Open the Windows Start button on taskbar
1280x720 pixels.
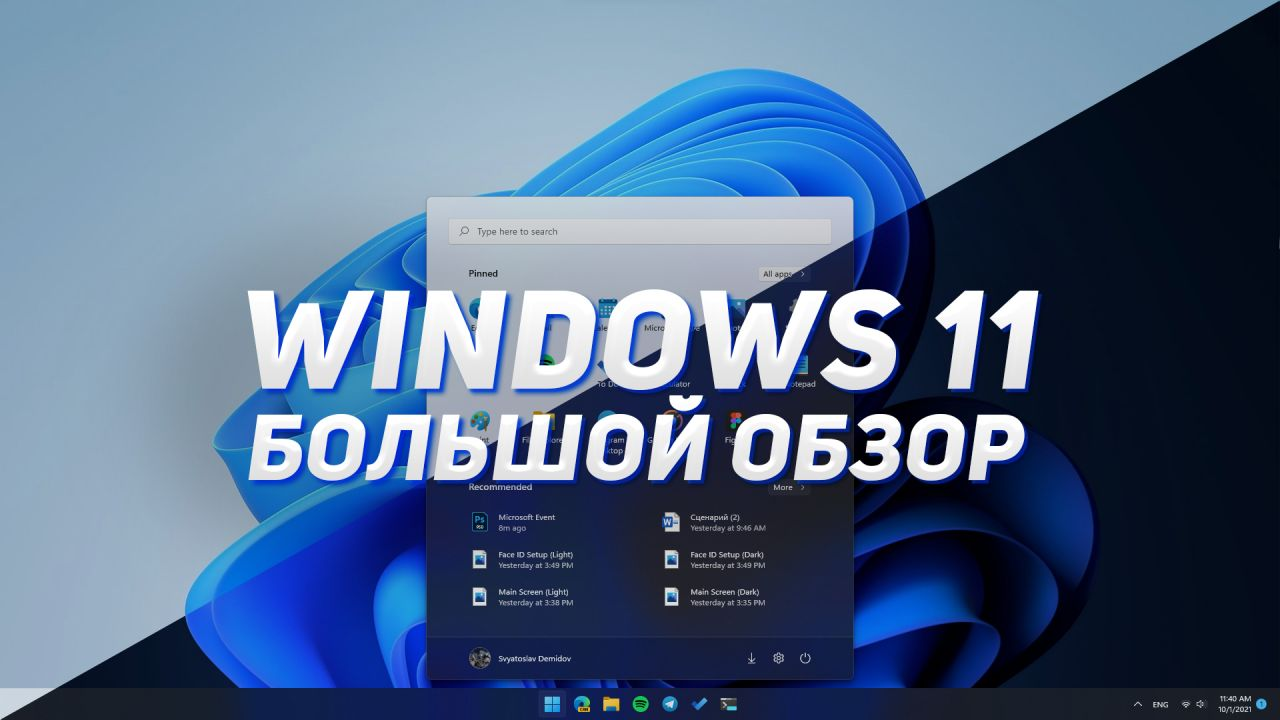tap(552, 704)
